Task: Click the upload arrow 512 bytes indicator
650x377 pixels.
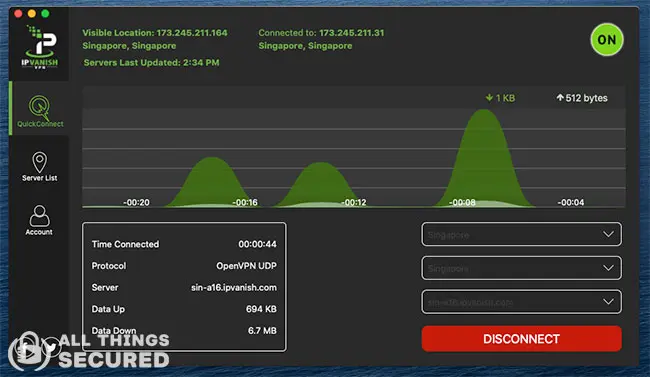Action: click(x=582, y=98)
